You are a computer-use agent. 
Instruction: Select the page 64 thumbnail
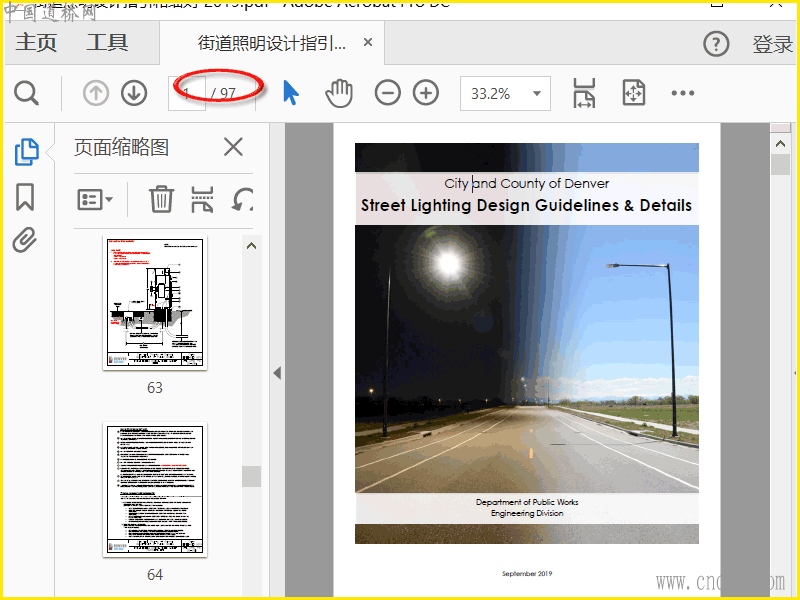coord(155,490)
